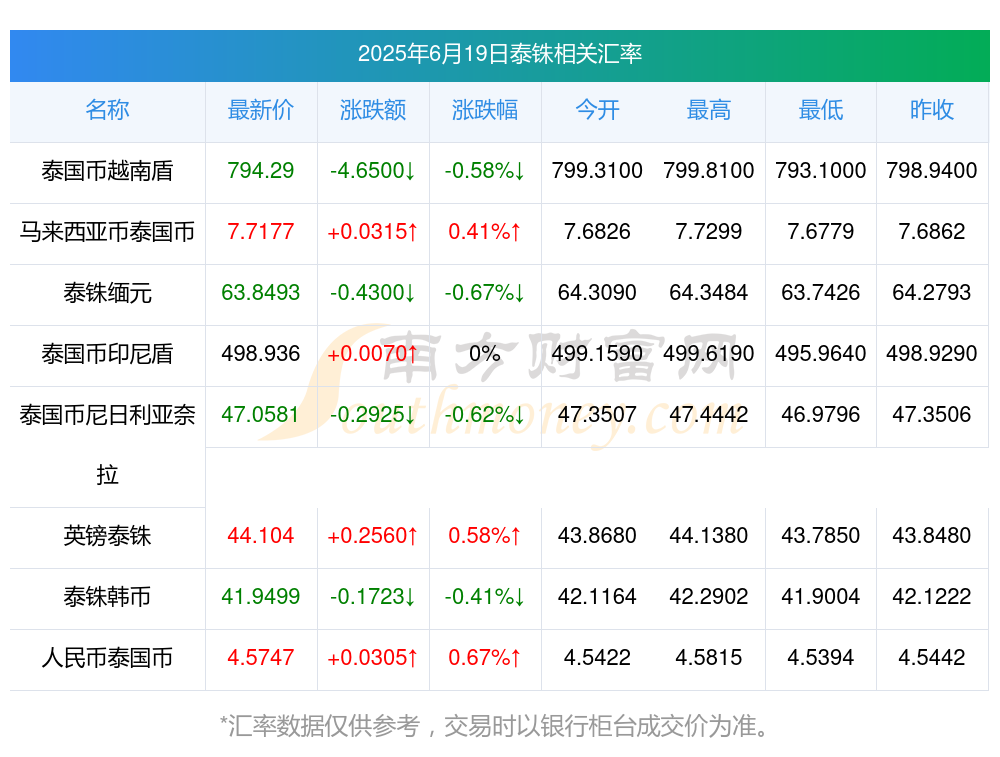The height and width of the screenshot is (757, 1000).
Task: Click opening value 499.1590
Action: tap(597, 353)
